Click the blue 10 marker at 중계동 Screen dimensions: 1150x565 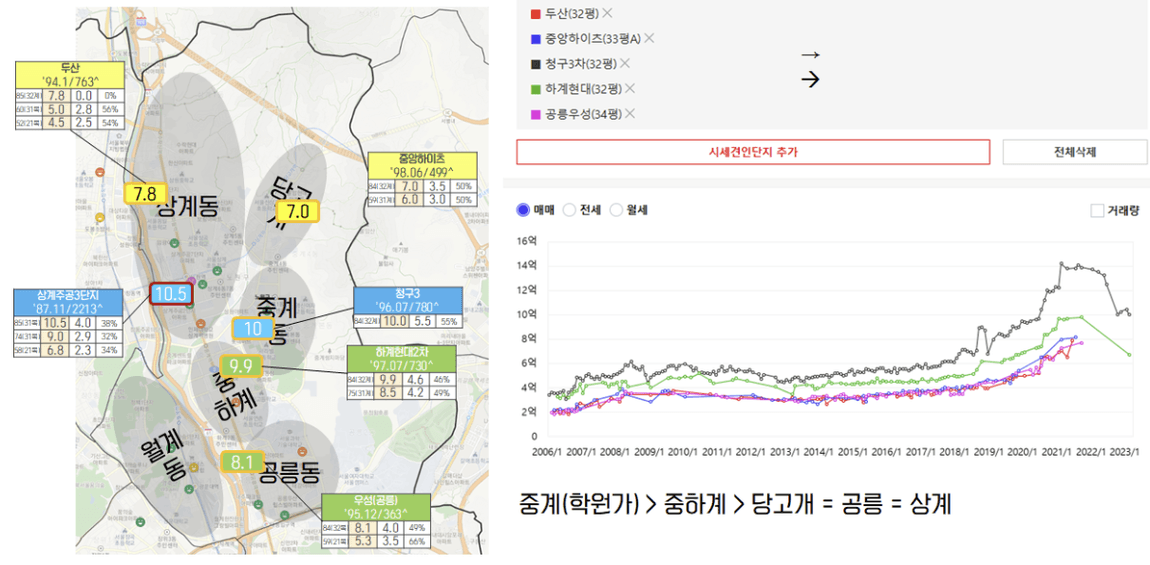click(253, 328)
